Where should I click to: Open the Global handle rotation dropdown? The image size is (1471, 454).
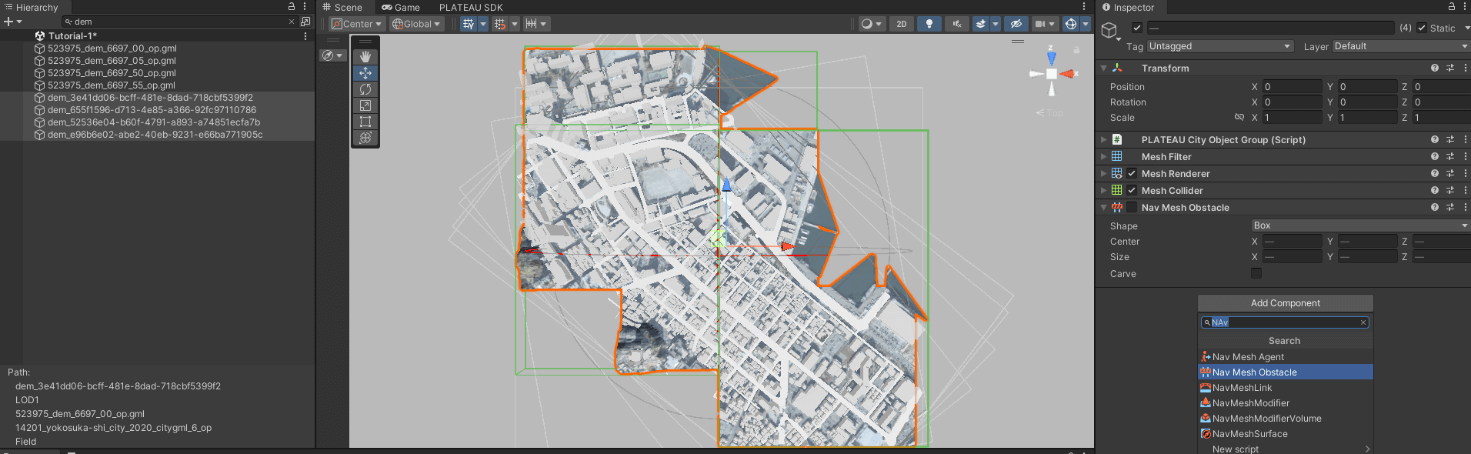coord(419,24)
